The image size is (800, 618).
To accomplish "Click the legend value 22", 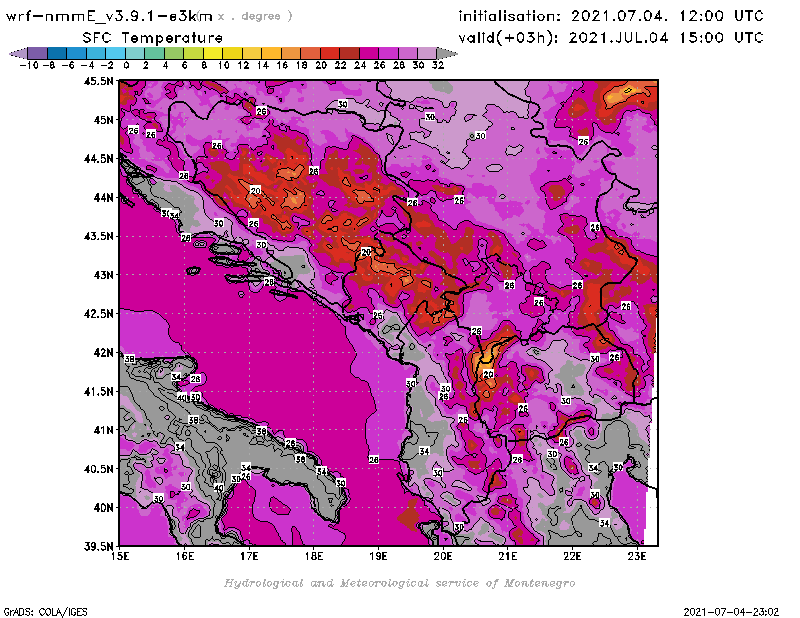I will pos(340,66).
